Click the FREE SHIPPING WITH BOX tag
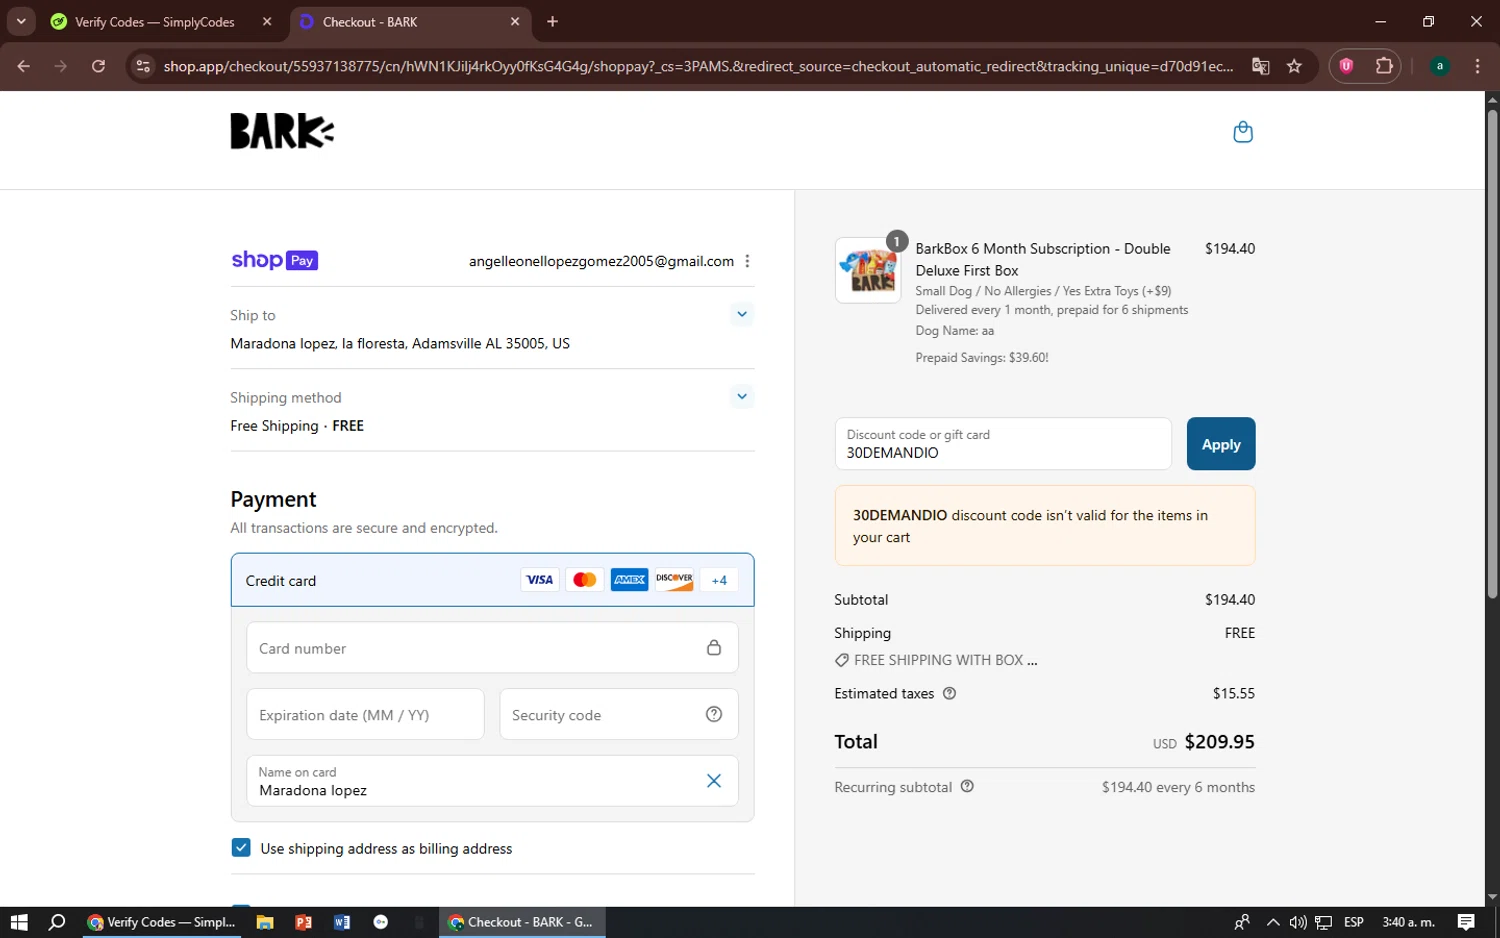The image size is (1500, 938). coord(936,660)
